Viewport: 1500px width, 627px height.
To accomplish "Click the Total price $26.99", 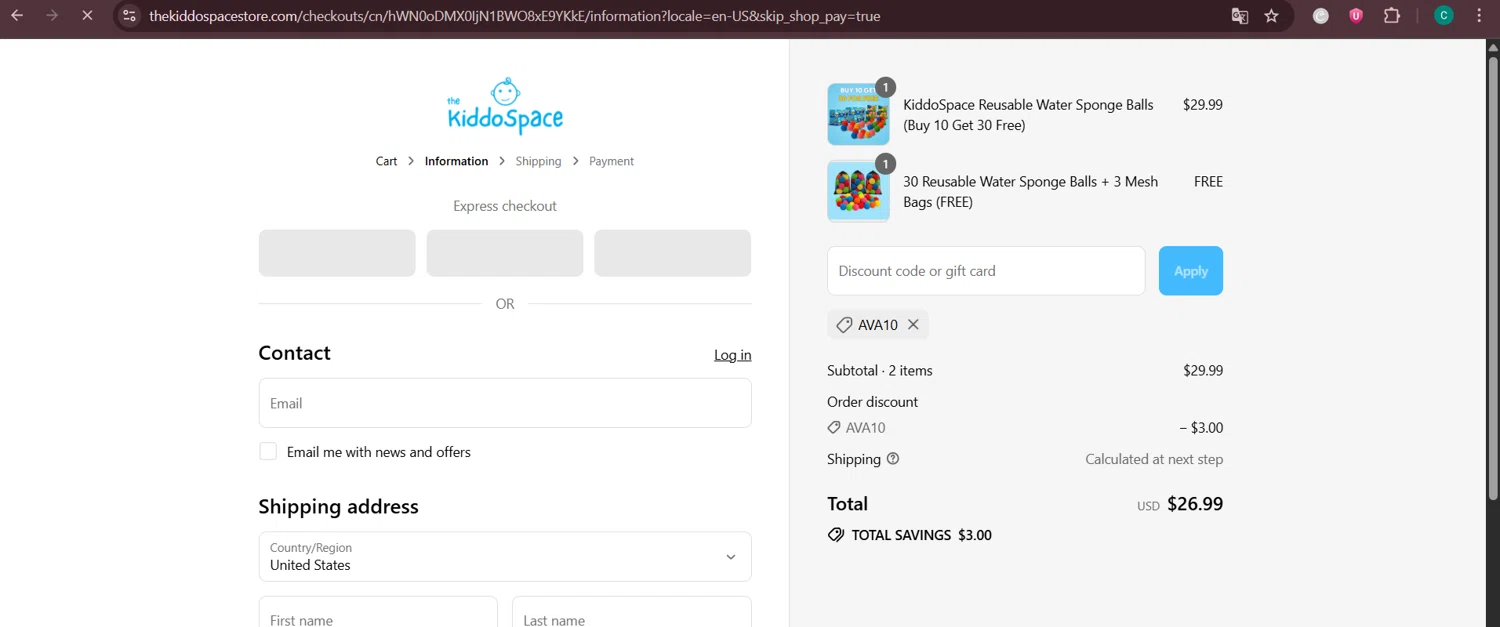I will 1195,504.
